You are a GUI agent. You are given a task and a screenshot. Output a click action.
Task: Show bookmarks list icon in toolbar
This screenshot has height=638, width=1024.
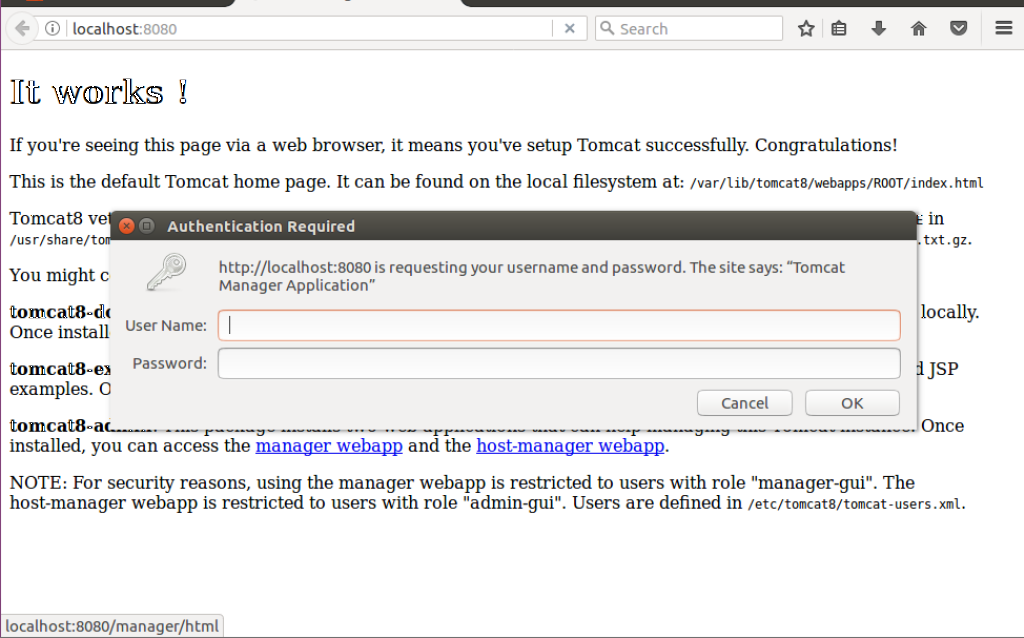coord(839,29)
